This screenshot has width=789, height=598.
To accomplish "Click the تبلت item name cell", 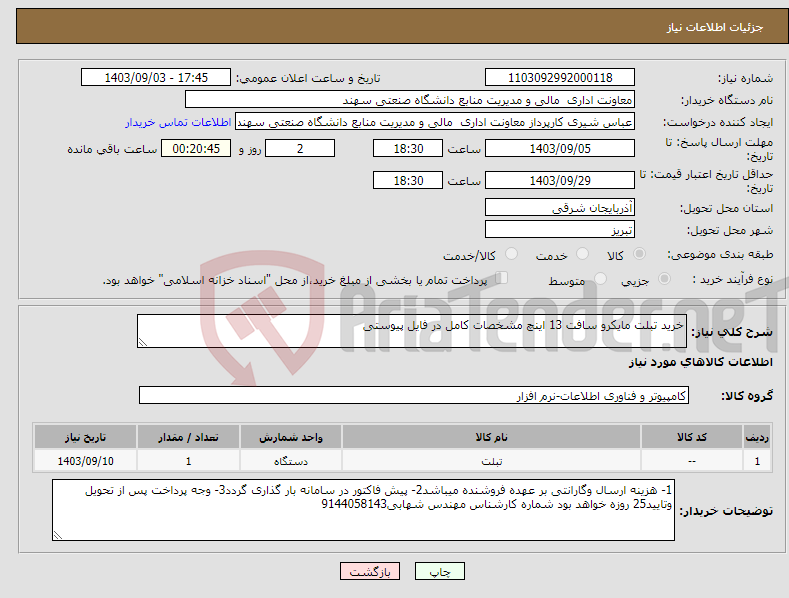I will point(491,461).
